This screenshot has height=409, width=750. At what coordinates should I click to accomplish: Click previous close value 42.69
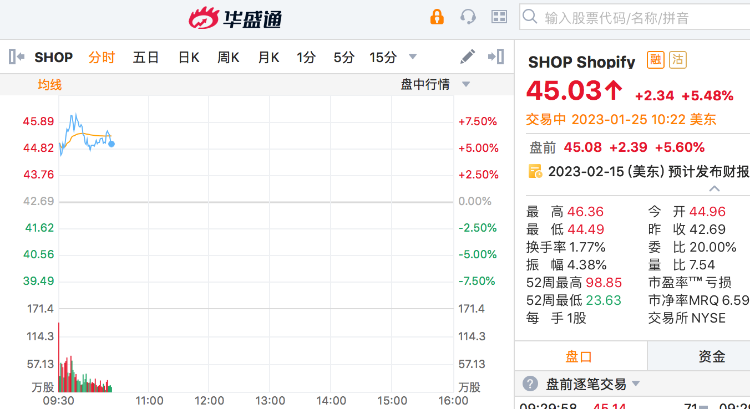[707, 229]
